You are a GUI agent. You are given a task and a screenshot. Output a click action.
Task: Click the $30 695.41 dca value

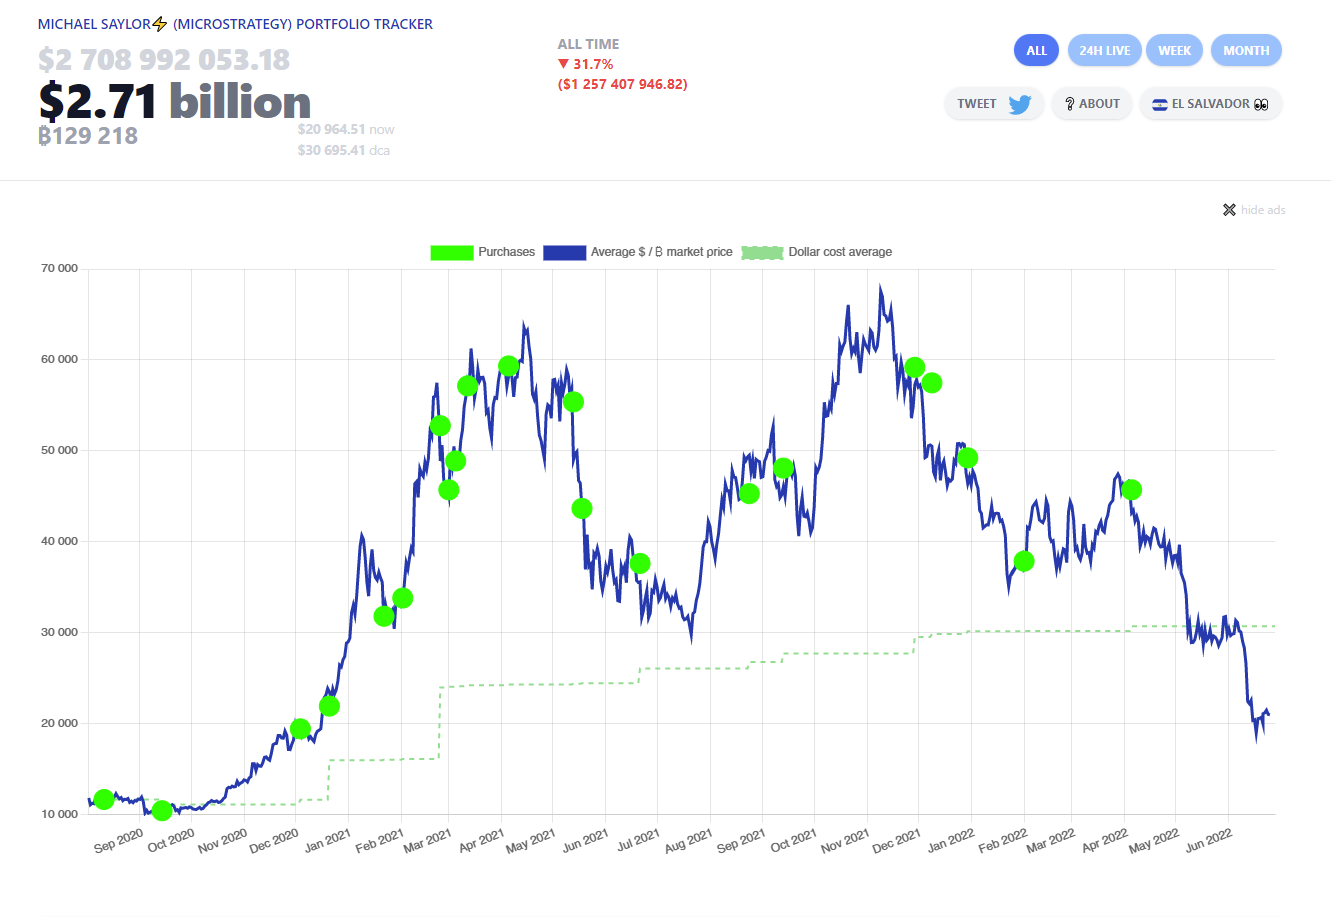tap(344, 150)
